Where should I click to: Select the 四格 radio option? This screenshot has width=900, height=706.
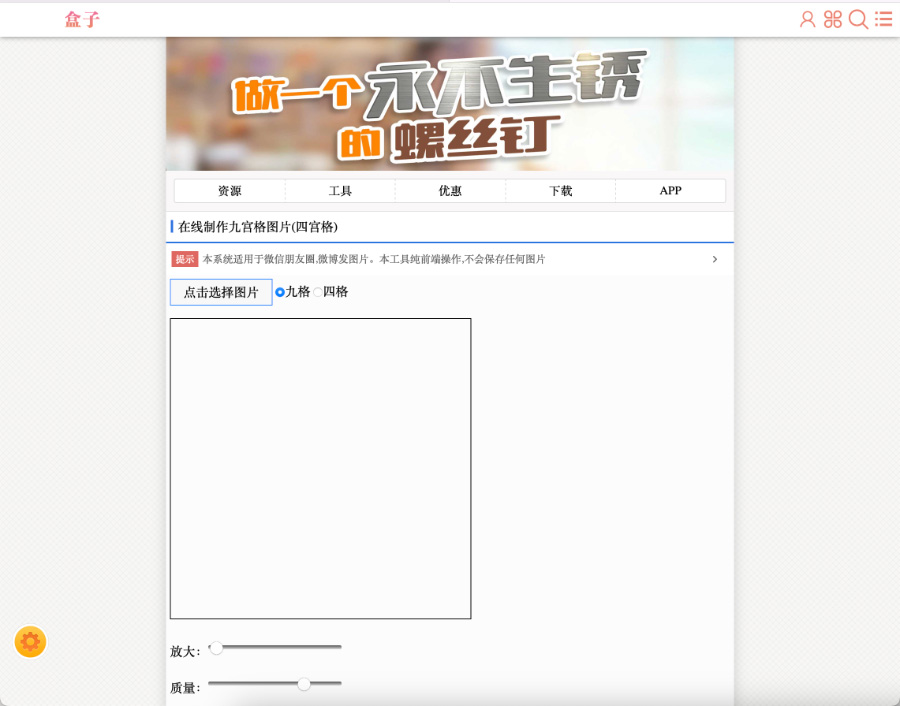[x=318, y=292]
